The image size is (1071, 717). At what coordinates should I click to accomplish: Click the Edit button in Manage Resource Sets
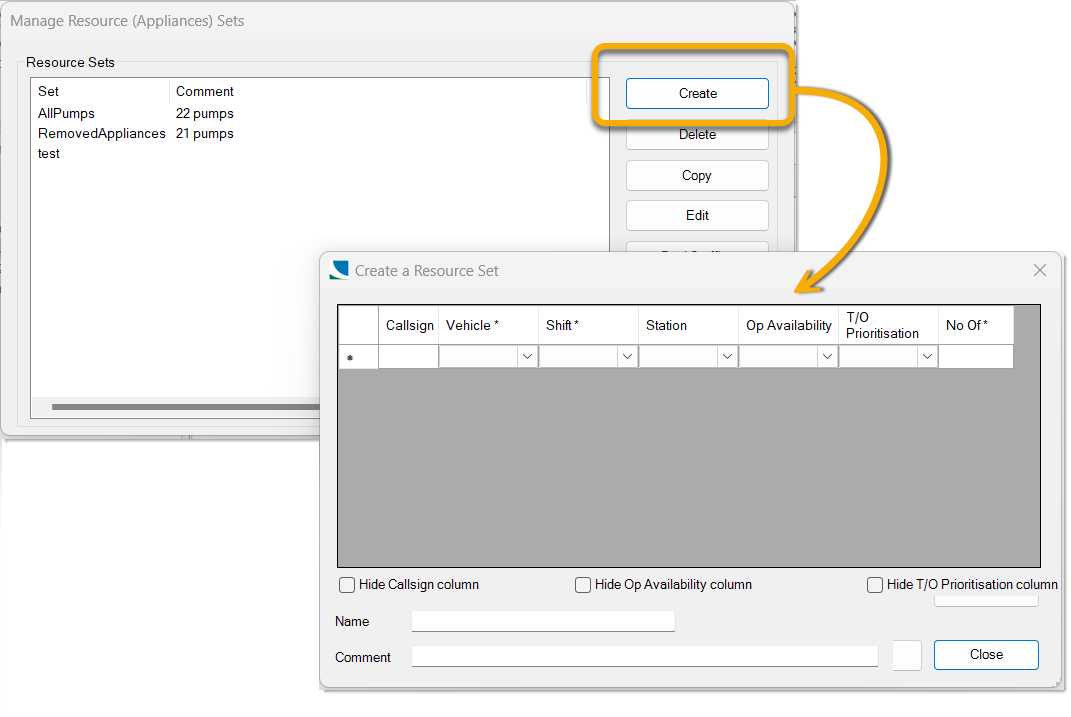[697, 215]
